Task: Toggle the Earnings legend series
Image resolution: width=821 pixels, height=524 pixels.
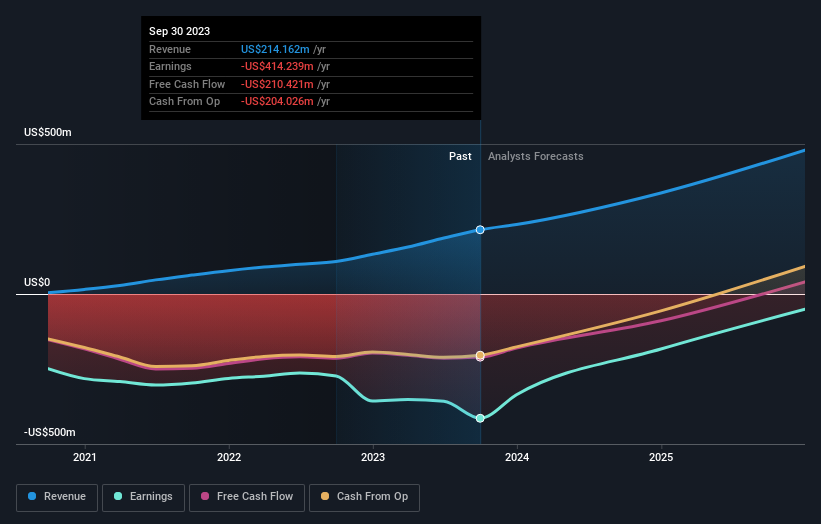Action: click(x=143, y=497)
